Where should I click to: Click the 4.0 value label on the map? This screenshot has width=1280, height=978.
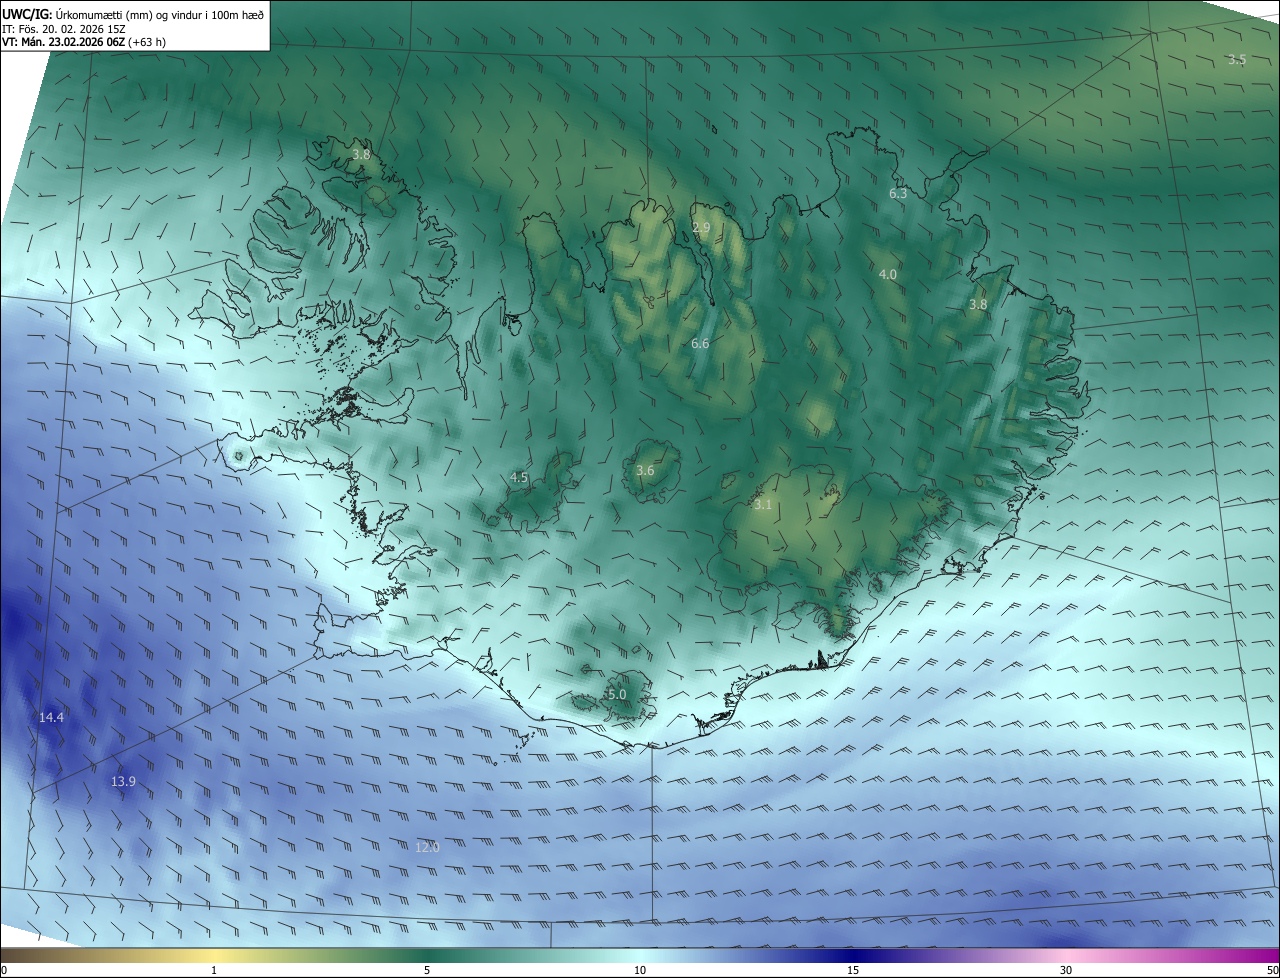tap(888, 274)
